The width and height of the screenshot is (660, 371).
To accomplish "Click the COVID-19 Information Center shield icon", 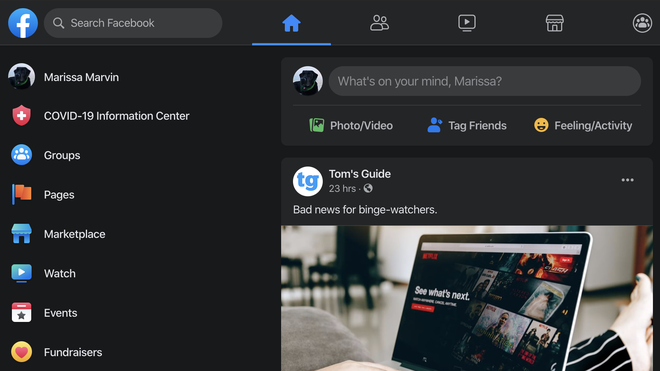I will tap(21, 116).
